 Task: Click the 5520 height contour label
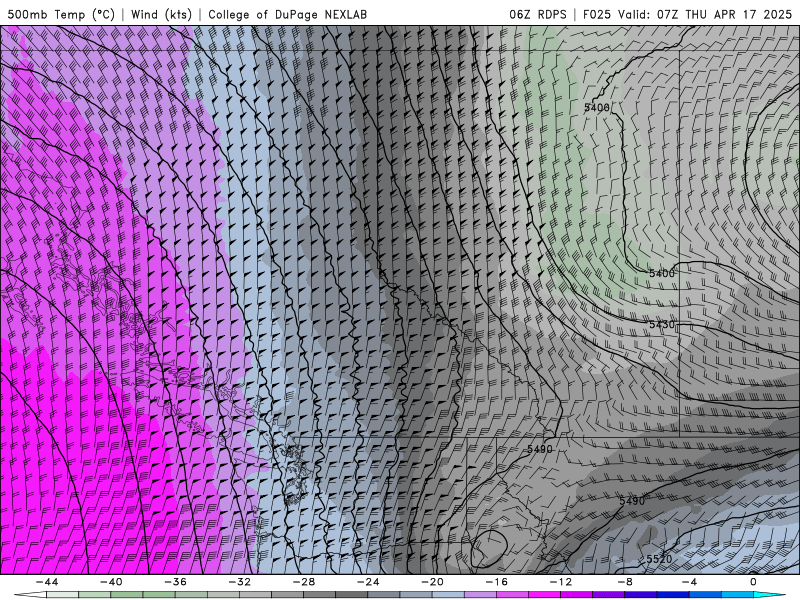(x=659, y=559)
